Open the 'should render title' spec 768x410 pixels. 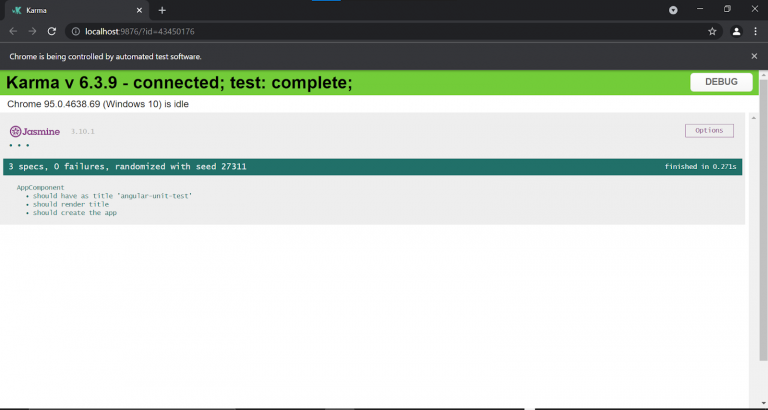[x=71, y=204]
